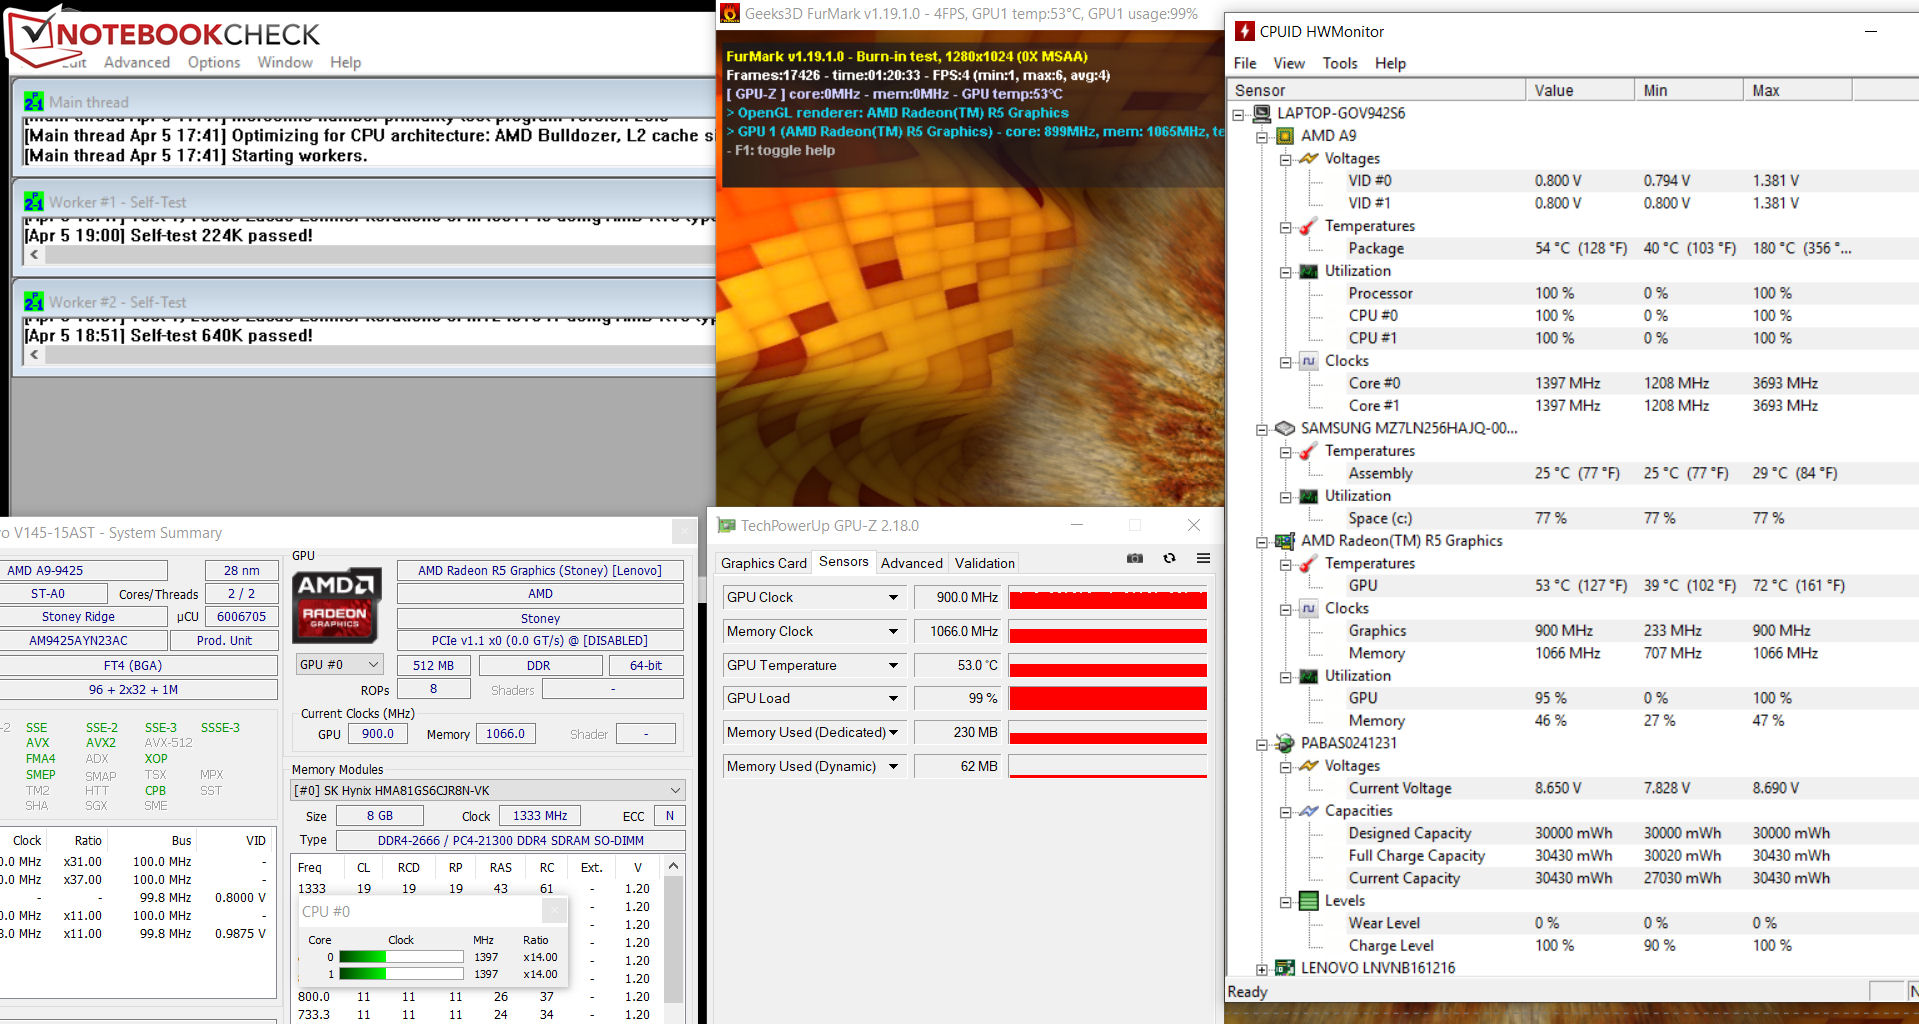Viewport: 1919px width, 1024px height.
Task: Open the Memory Used (Dedicated) sensor dropdown
Action: tap(893, 733)
